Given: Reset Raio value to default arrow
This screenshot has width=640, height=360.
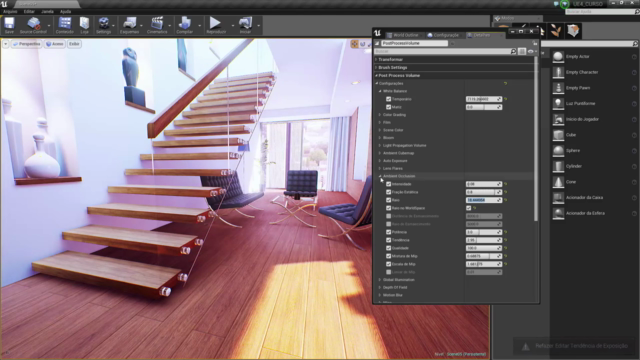Looking at the screenshot, I should 506,200.
